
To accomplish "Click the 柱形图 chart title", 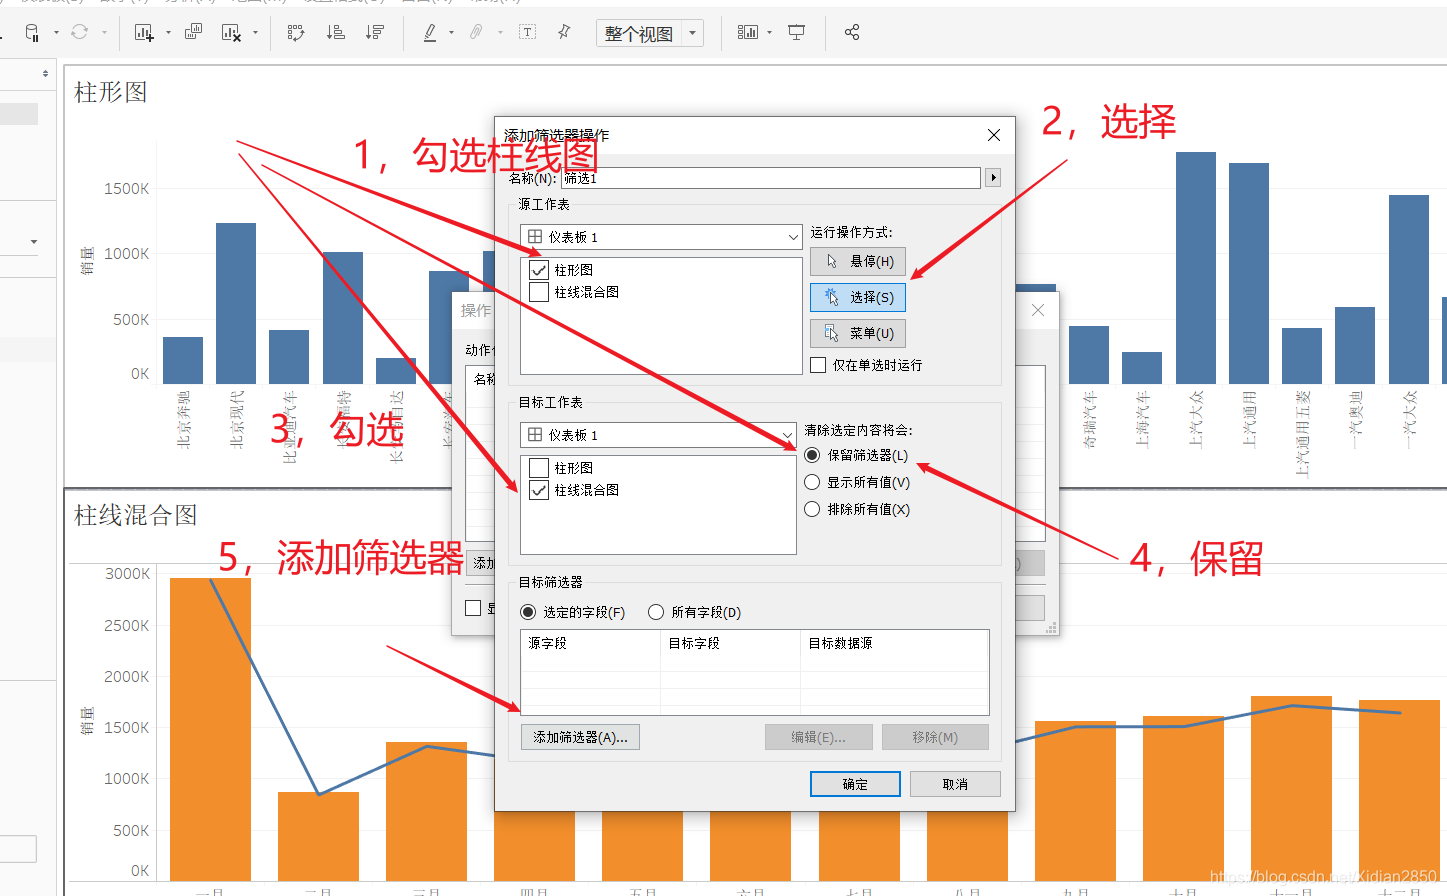I will click(111, 92).
